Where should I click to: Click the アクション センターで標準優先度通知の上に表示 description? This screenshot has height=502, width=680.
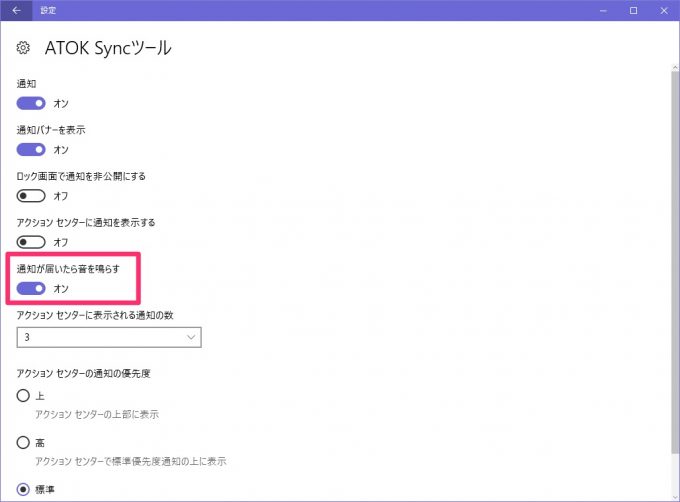pyautogui.click(x=131, y=461)
